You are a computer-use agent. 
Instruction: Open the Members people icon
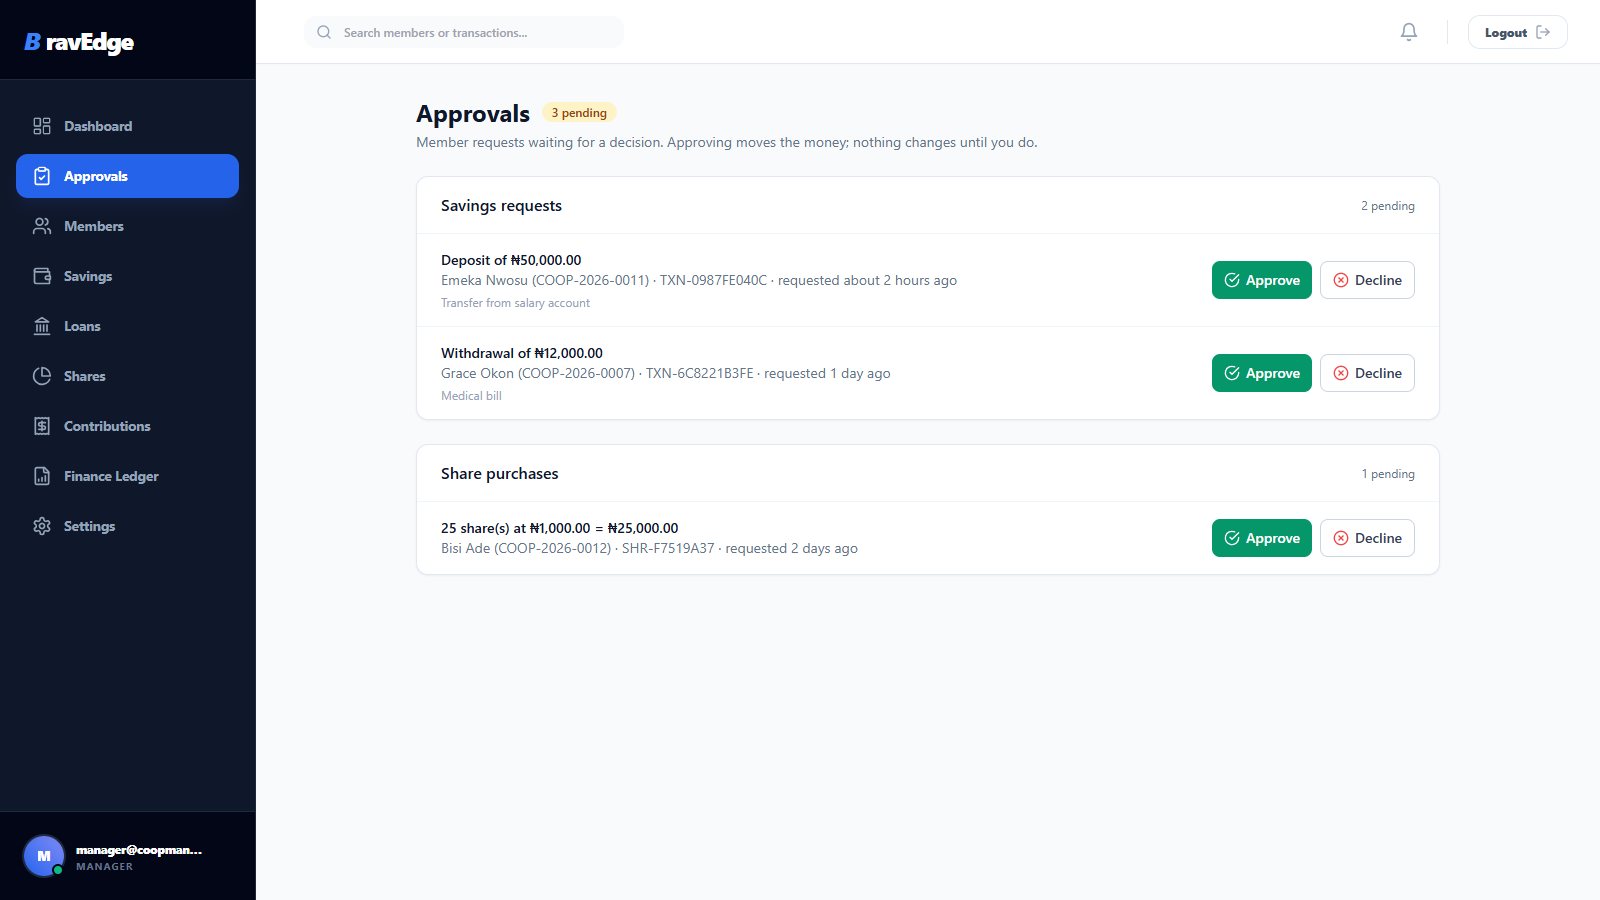tap(42, 226)
